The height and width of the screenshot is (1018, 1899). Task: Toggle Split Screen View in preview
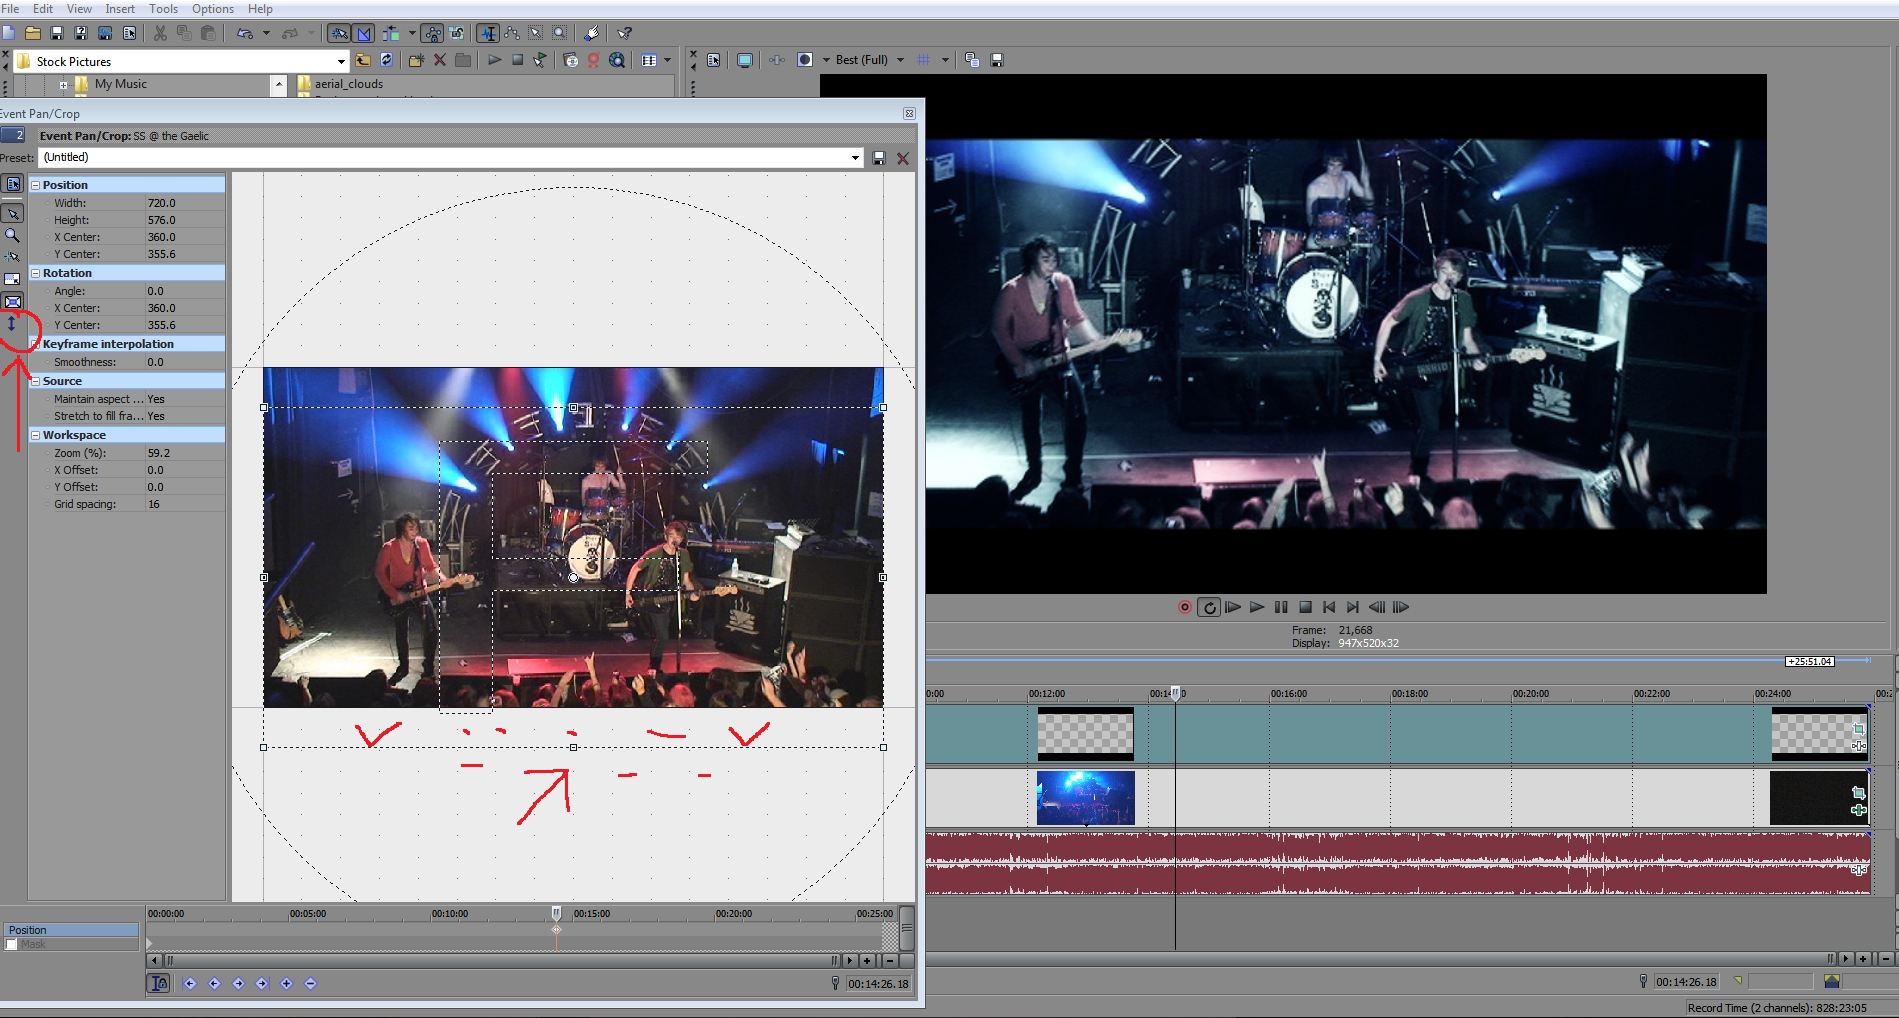(805, 60)
